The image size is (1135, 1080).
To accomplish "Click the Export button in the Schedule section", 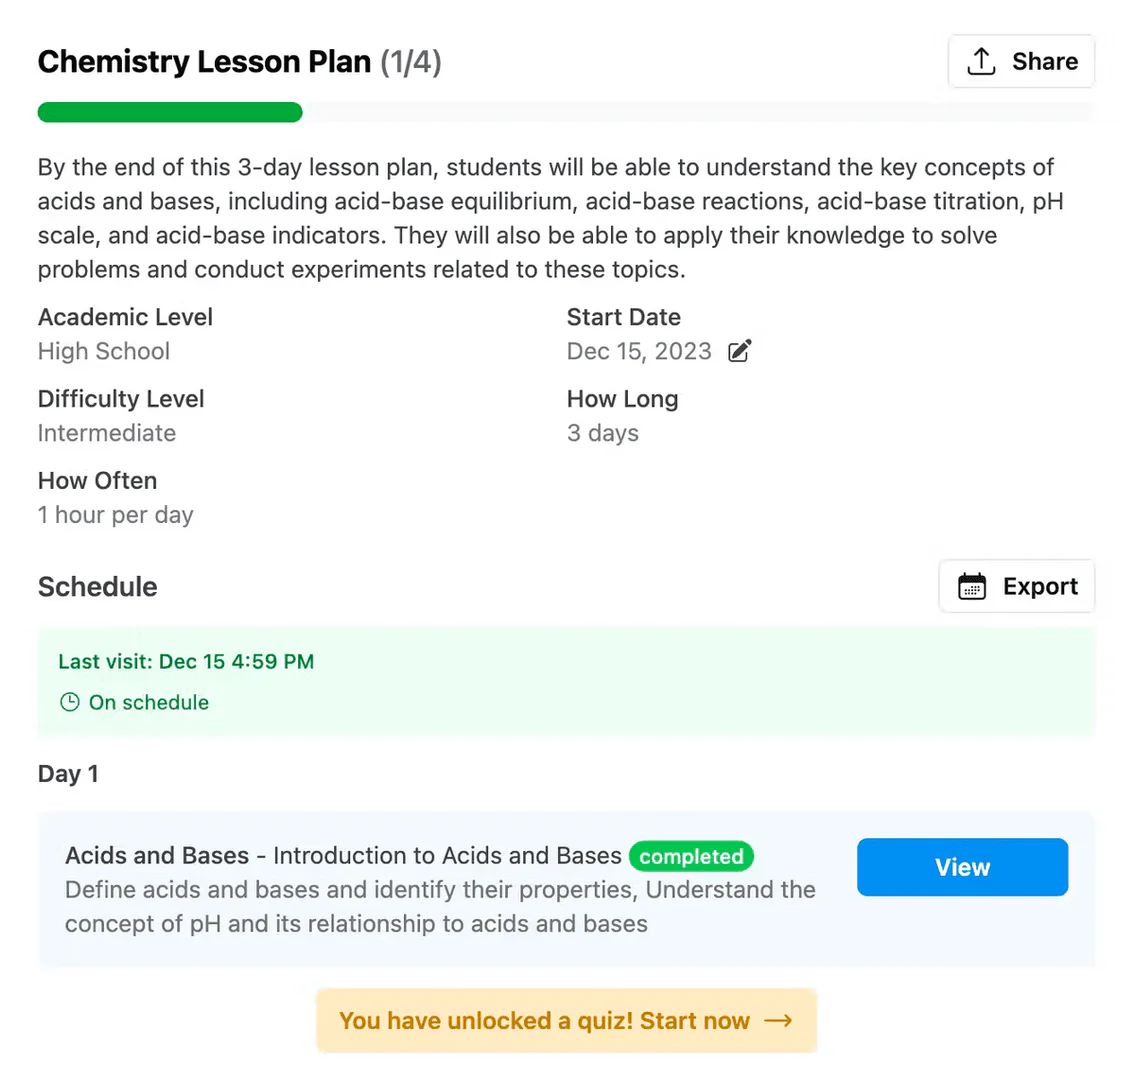I will 1016,586.
